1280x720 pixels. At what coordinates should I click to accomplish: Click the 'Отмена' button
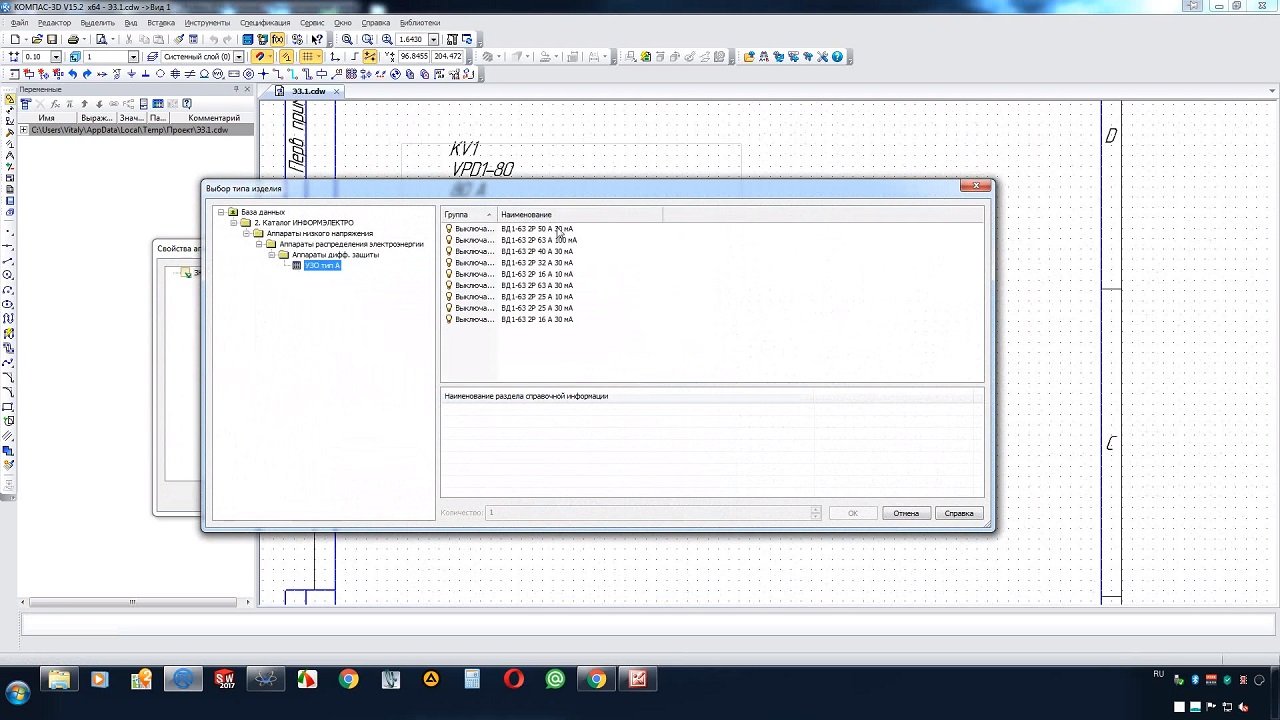point(906,513)
